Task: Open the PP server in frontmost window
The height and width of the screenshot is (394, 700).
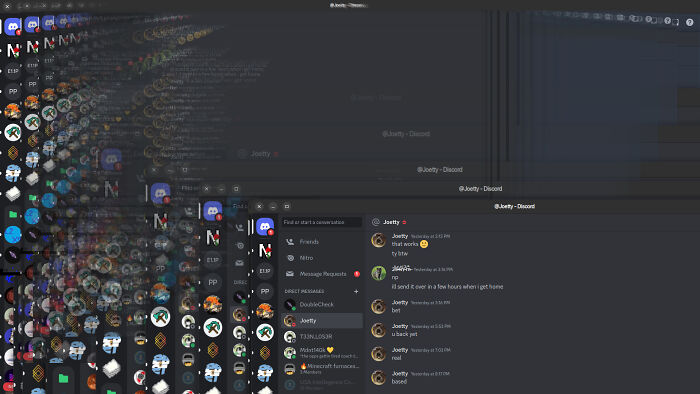Action: coord(265,291)
